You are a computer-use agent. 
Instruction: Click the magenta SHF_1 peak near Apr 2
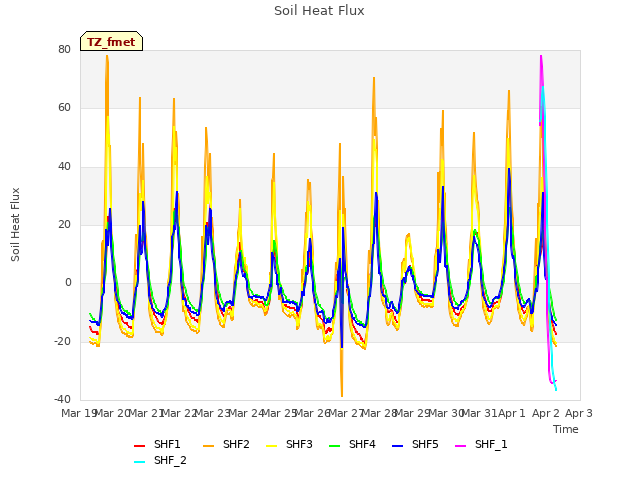541,61
